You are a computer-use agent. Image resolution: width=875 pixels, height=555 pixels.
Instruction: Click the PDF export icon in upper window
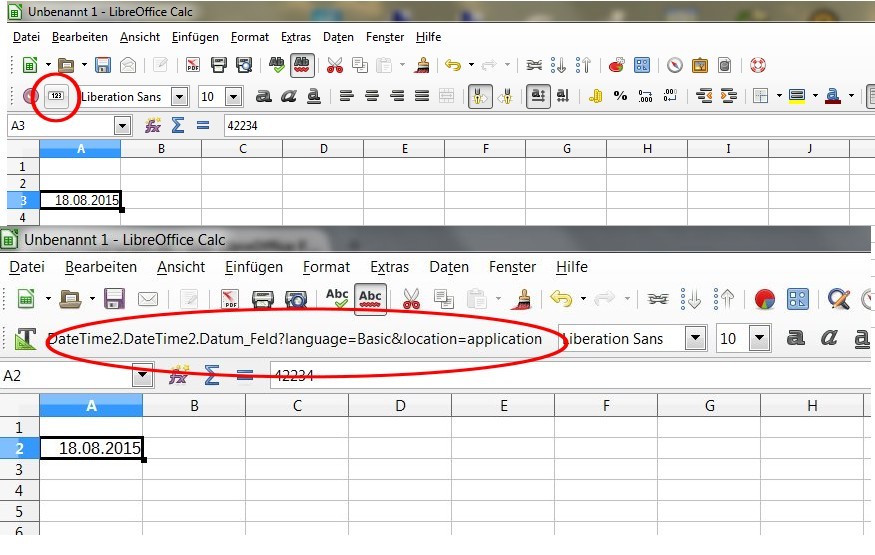coord(193,65)
